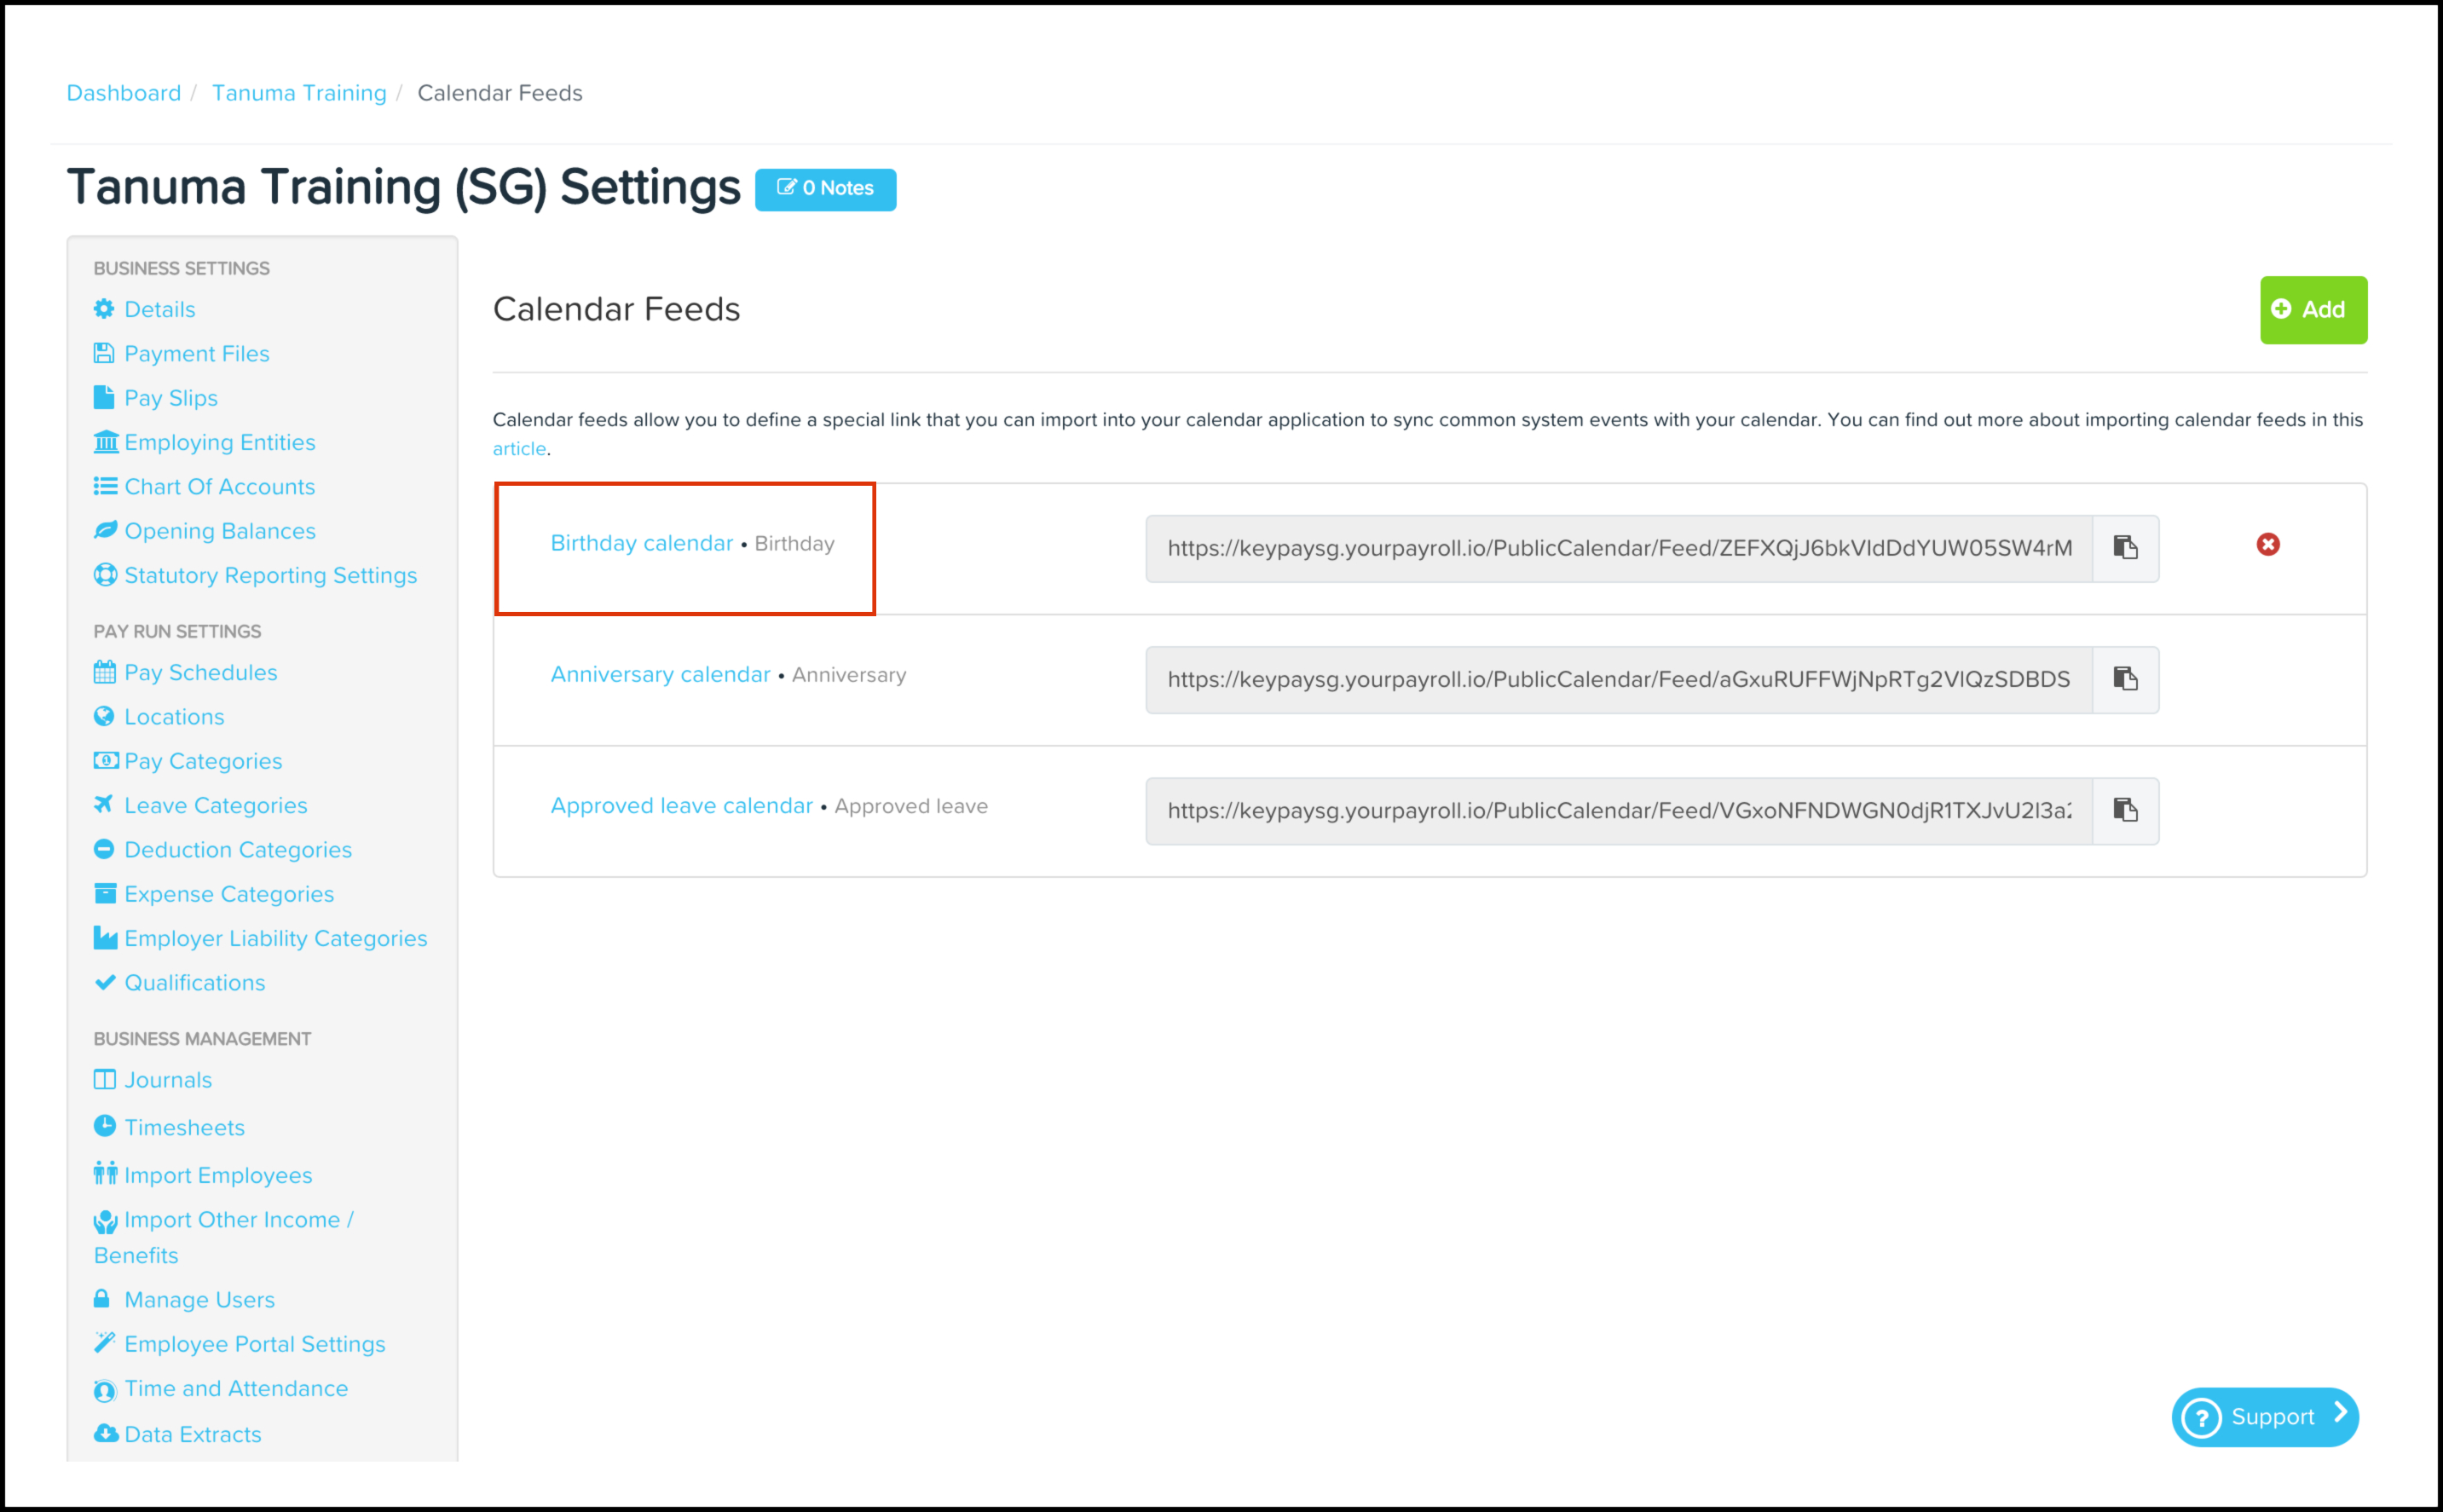This screenshot has height=1512, width=2443.
Task: Click the Details gear icon
Action: pyautogui.click(x=104, y=309)
